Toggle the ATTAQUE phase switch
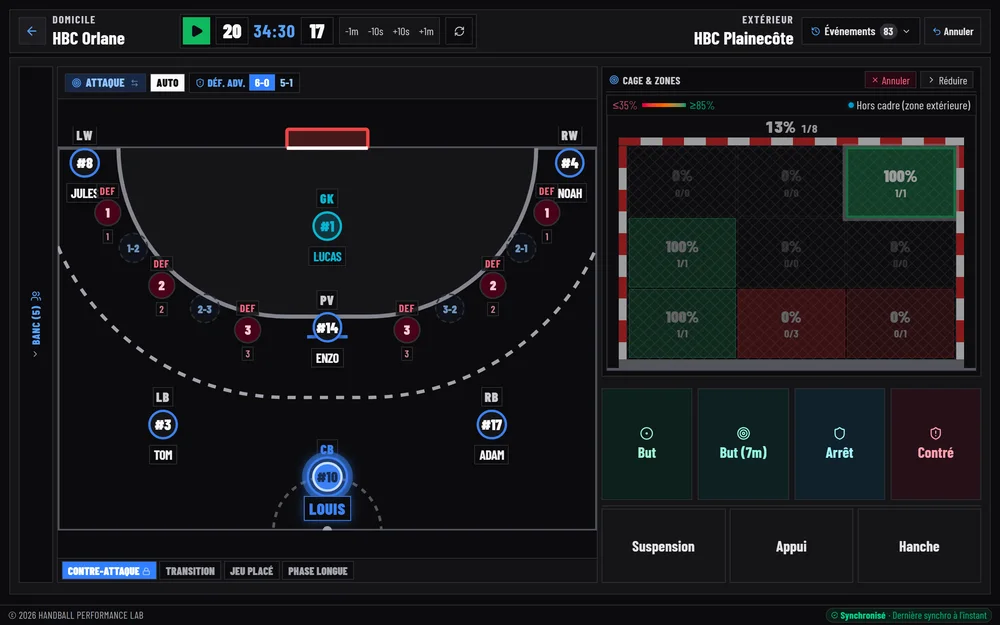 click(105, 83)
